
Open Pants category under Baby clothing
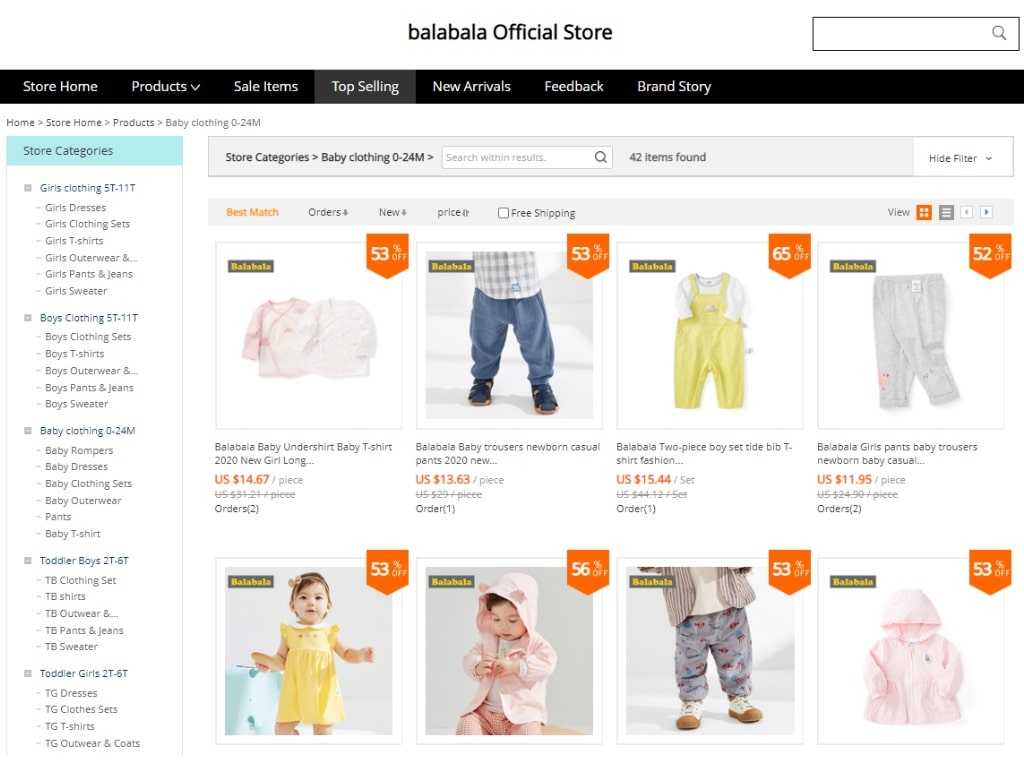pyautogui.click(x=58, y=517)
